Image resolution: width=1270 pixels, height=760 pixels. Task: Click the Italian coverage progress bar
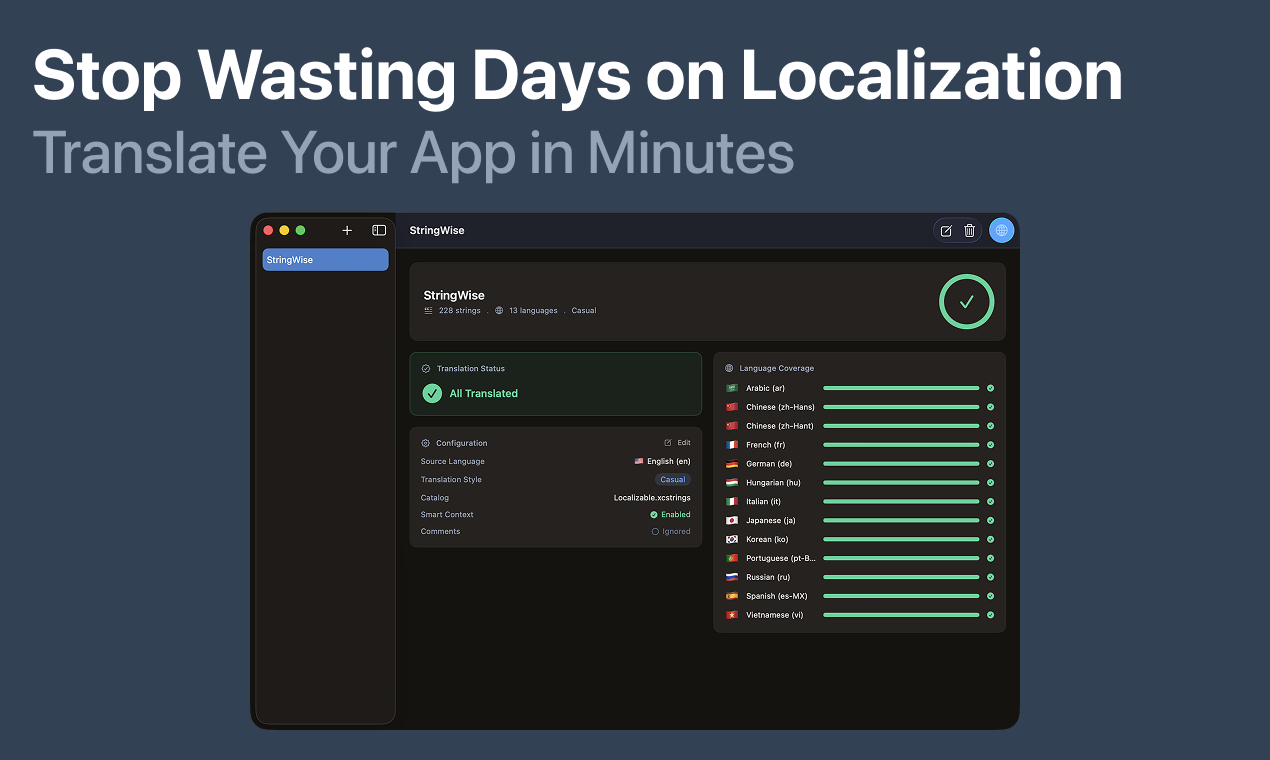[901, 502]
